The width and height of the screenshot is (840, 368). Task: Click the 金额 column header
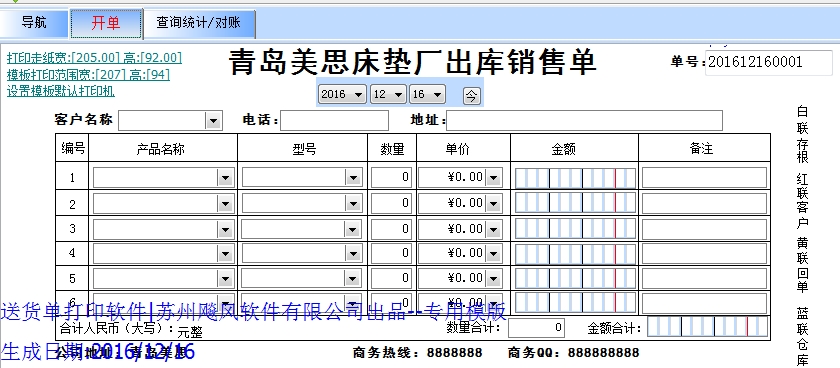click(x=564, y=148)
